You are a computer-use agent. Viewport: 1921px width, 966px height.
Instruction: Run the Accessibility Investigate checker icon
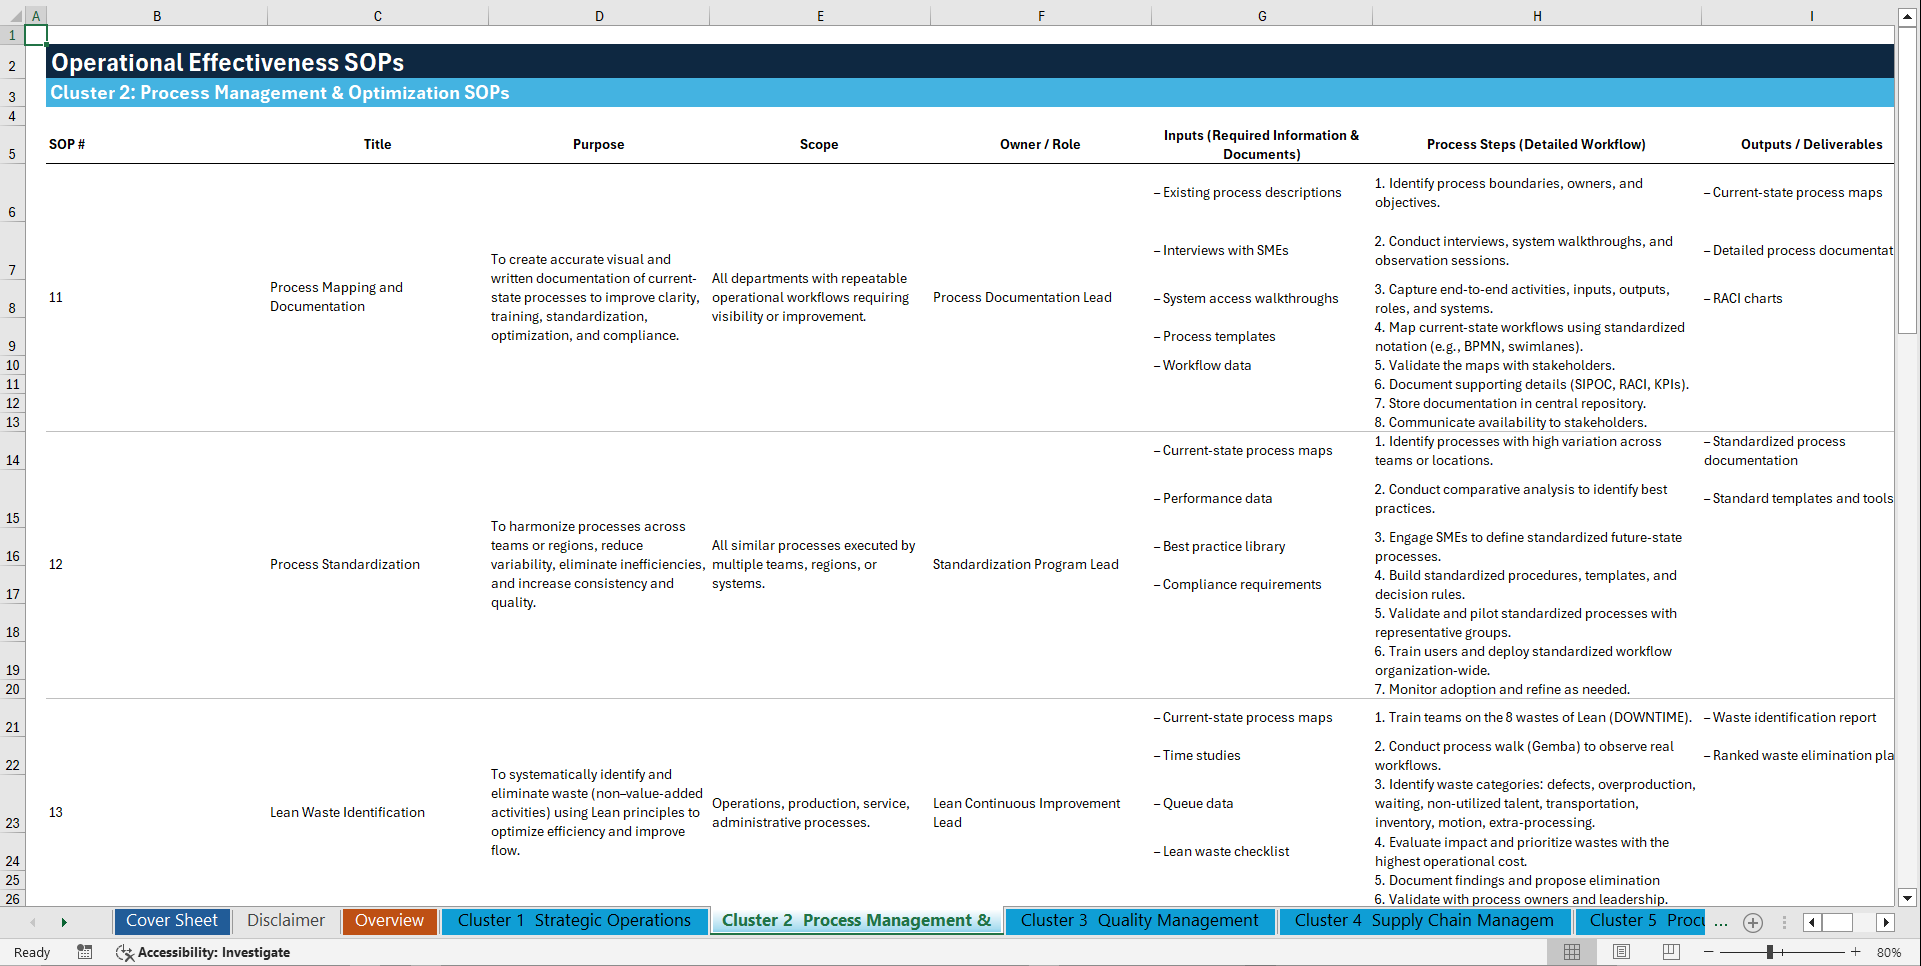coord(204,952)
